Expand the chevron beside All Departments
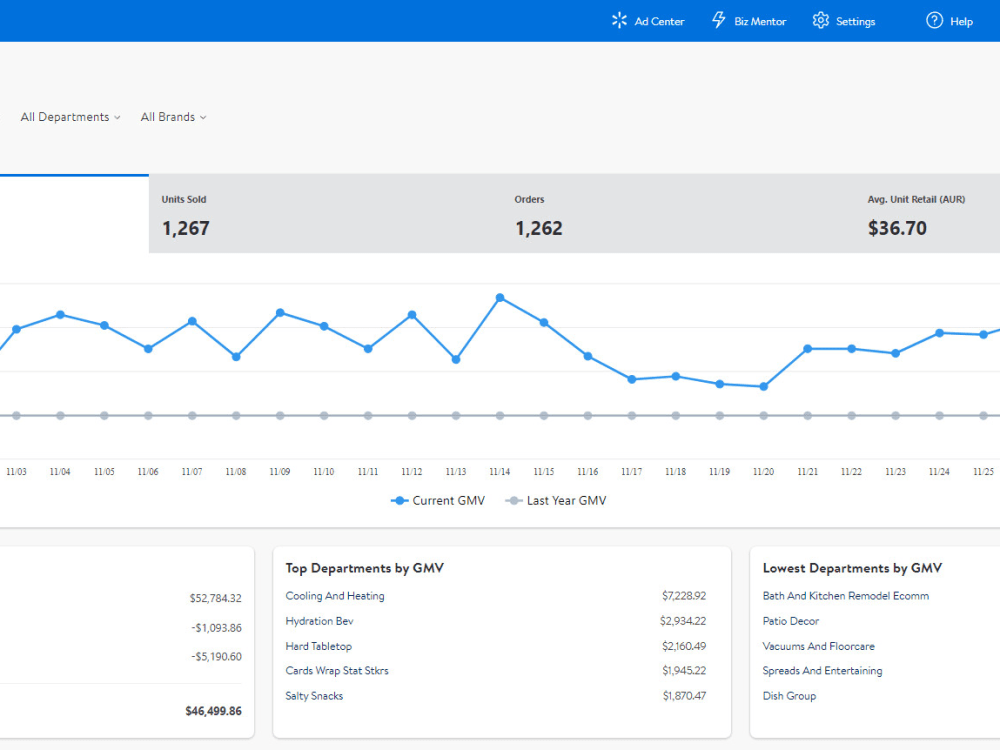 [119, 117]
